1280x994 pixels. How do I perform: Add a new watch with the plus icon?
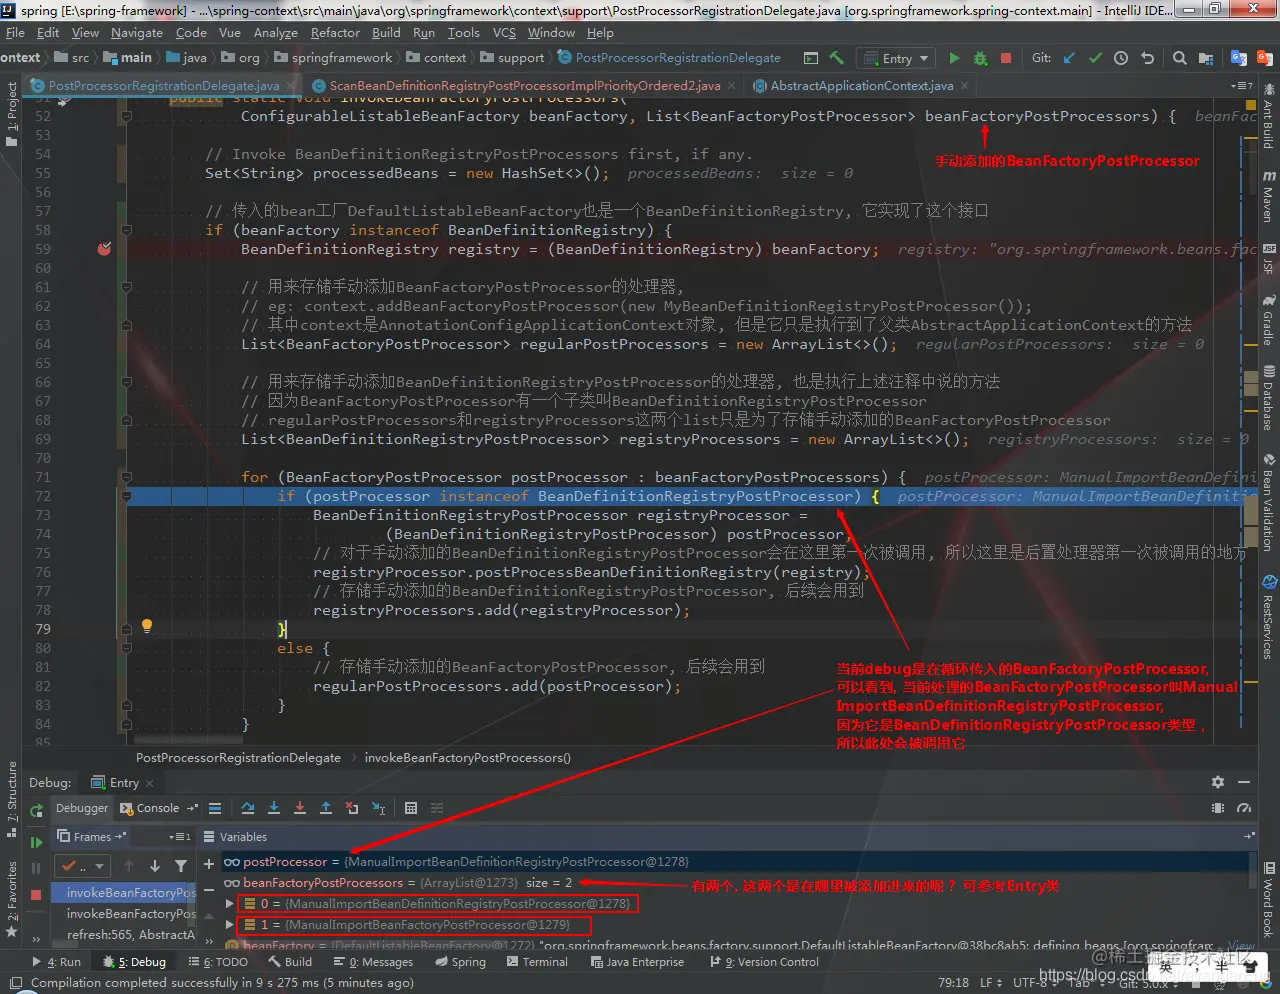tap(209, 863)
